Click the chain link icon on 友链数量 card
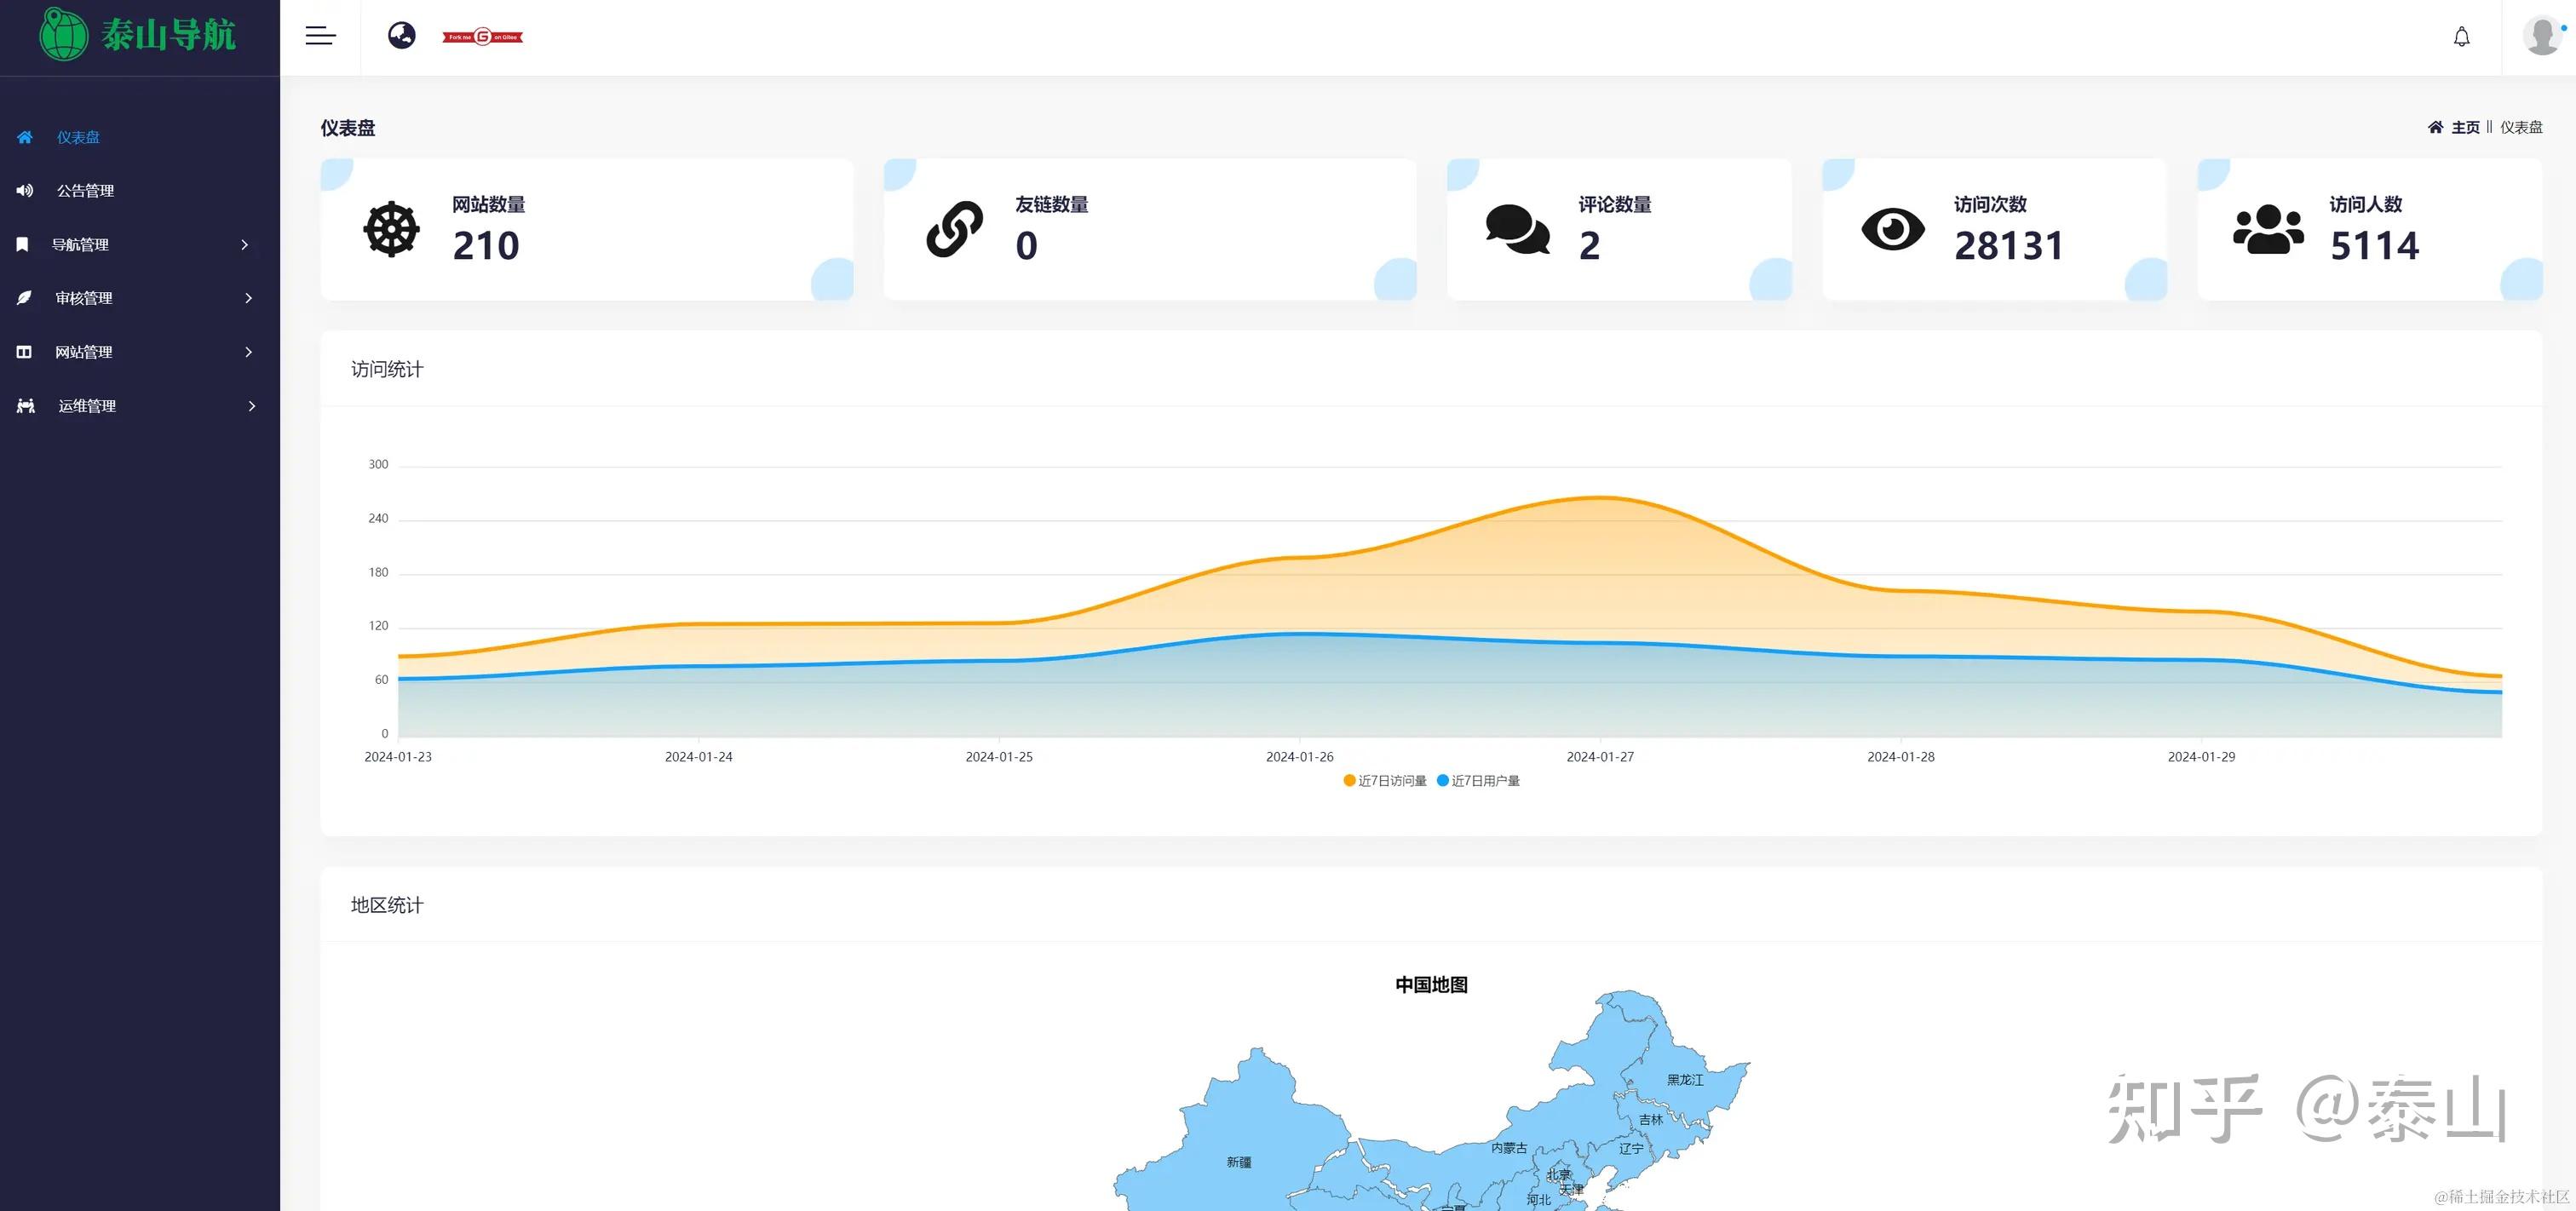This screenshot has width=2576, height=1211. point(954,229)
